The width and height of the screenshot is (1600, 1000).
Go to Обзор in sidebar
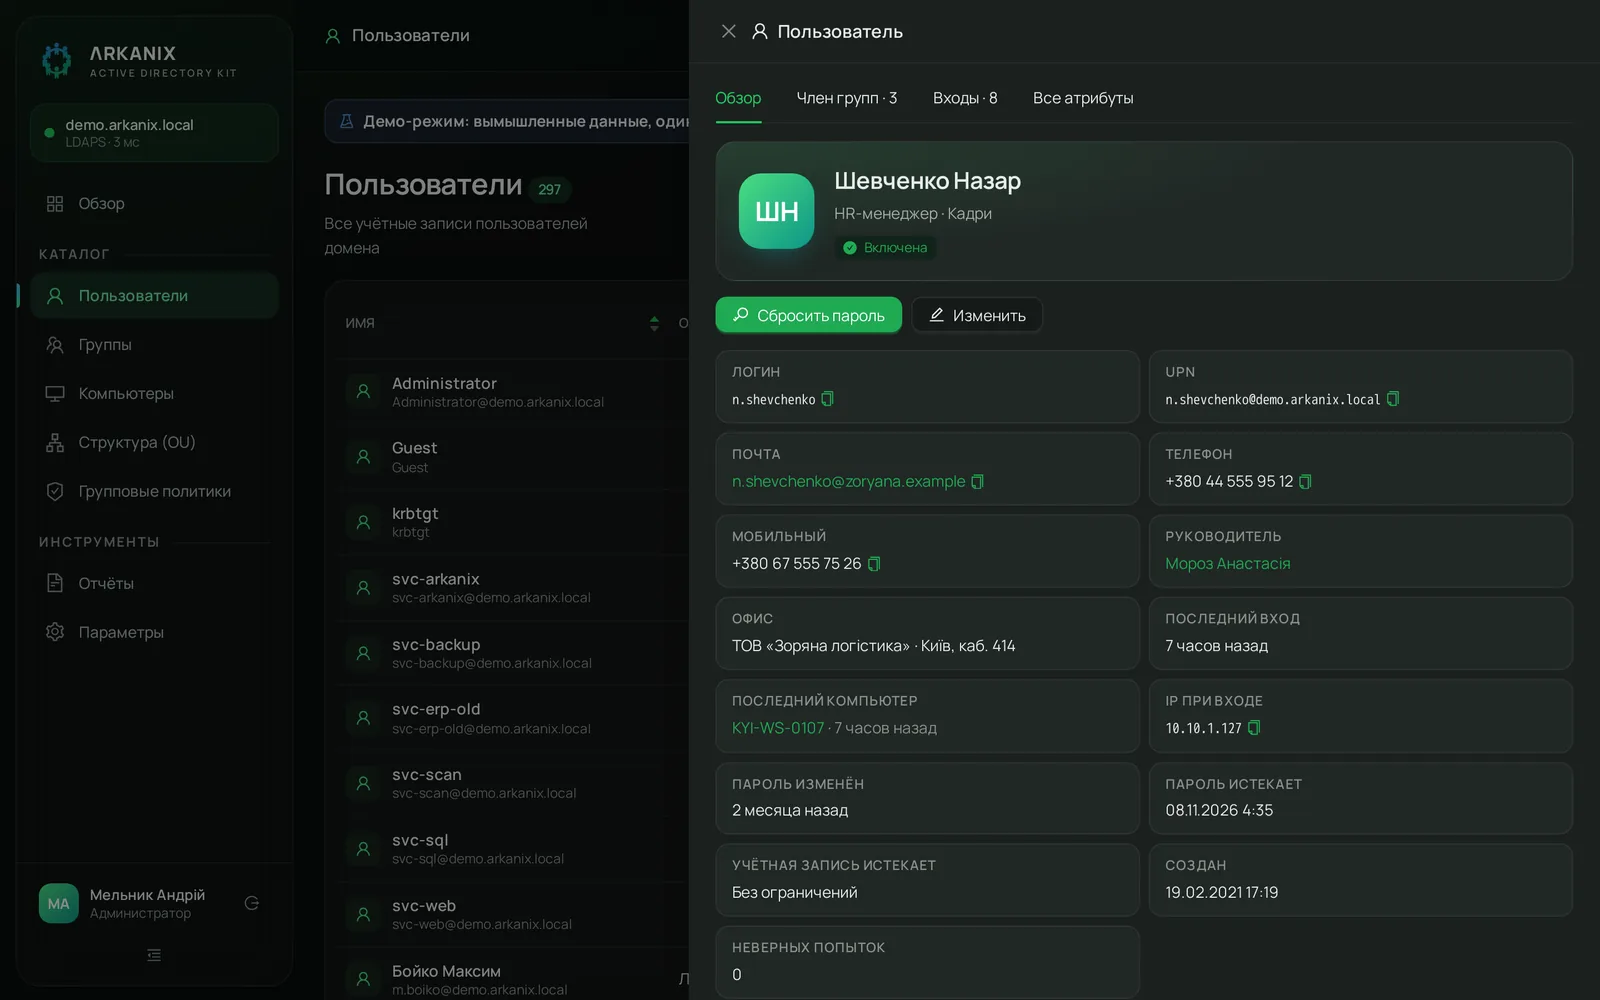coord(154,203)
